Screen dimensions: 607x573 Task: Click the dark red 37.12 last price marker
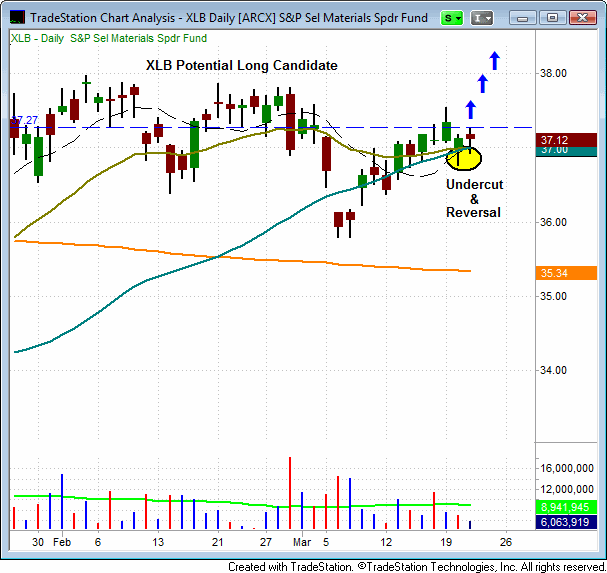point(566,140)
